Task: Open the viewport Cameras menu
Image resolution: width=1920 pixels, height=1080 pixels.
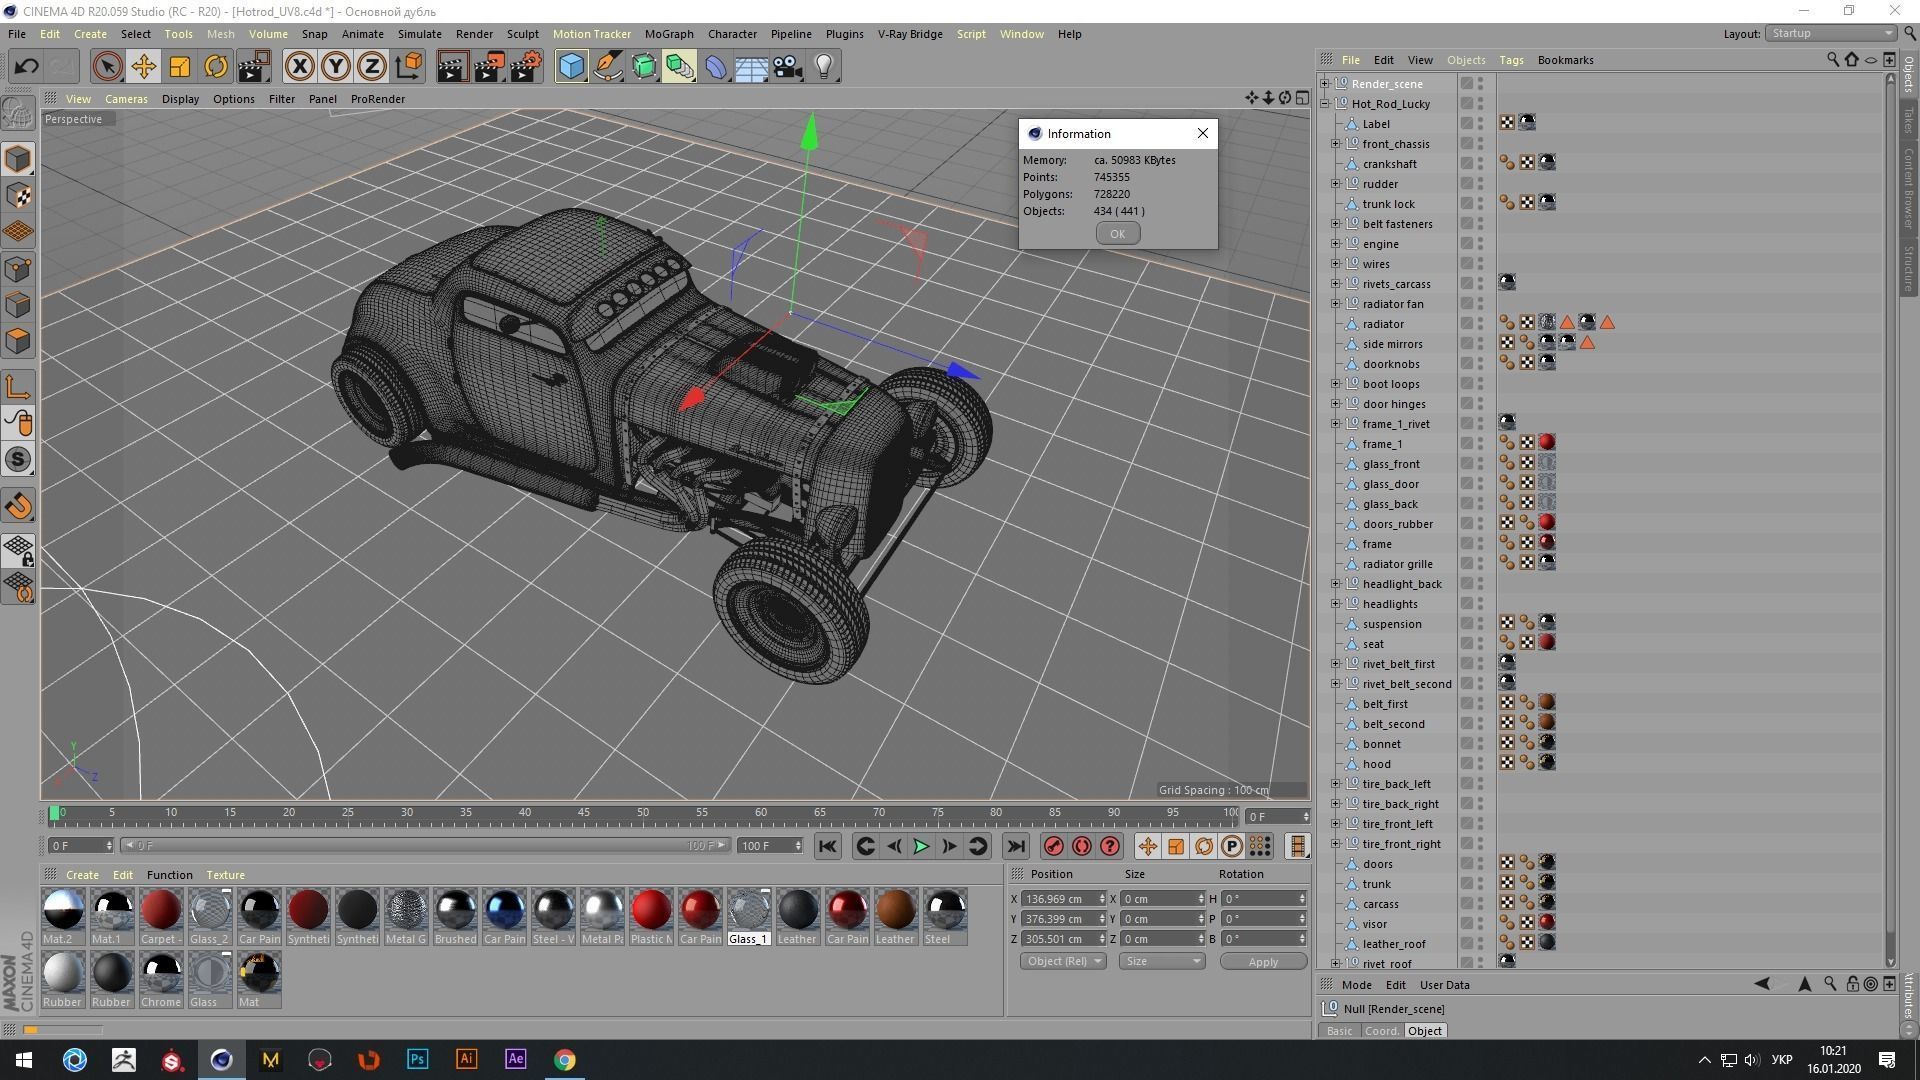Action: [126, 99]
